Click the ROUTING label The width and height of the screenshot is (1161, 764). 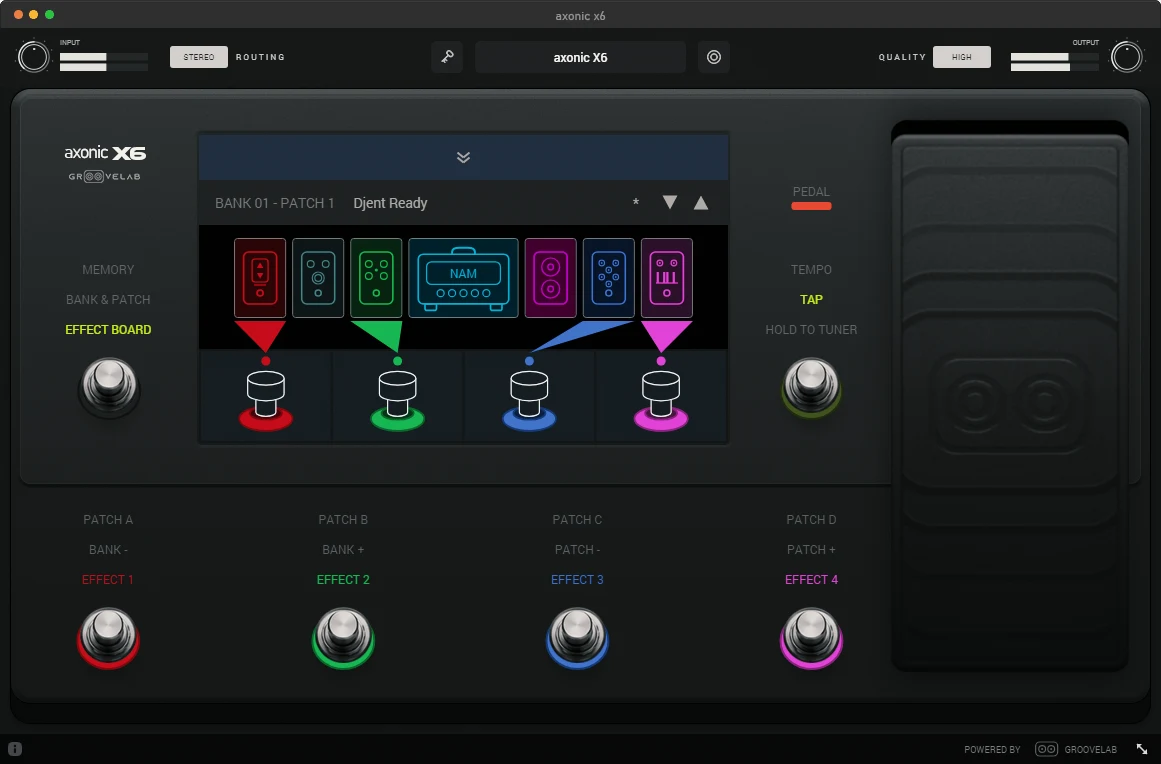[260, 57]
